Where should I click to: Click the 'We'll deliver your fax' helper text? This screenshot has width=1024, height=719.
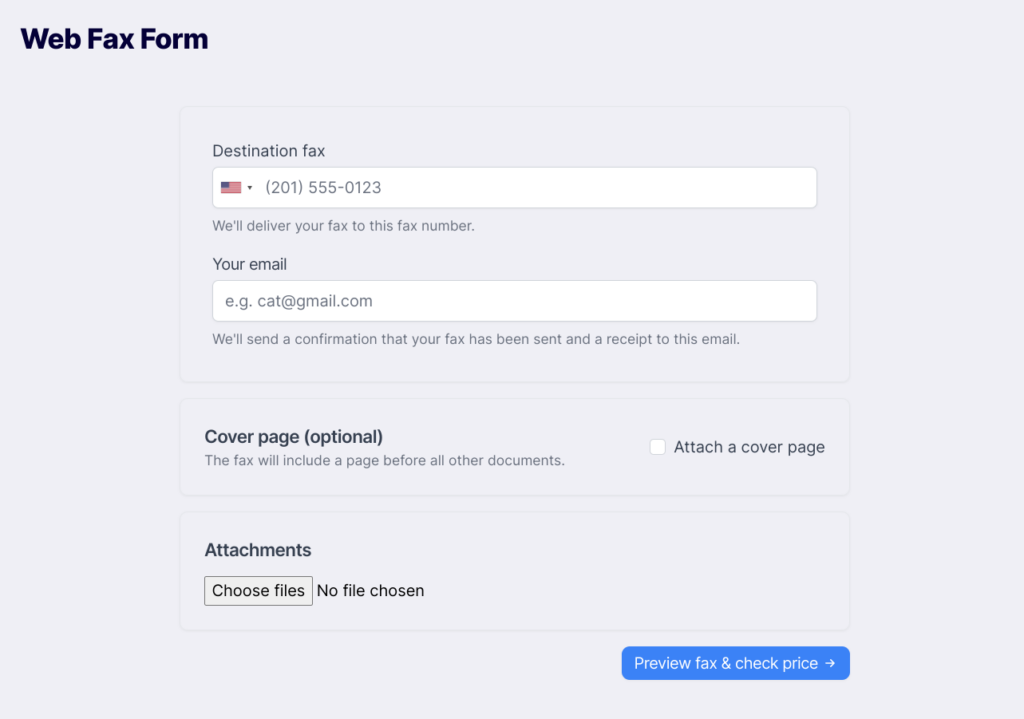coord(344,226)
